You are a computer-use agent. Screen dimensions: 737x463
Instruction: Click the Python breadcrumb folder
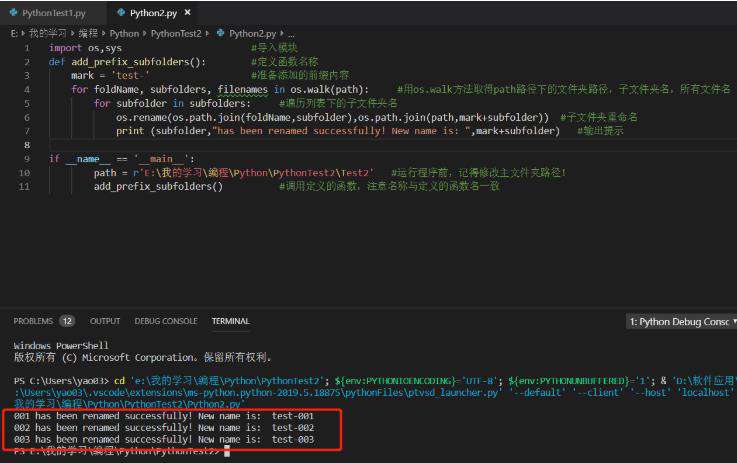tap(124, 33)
